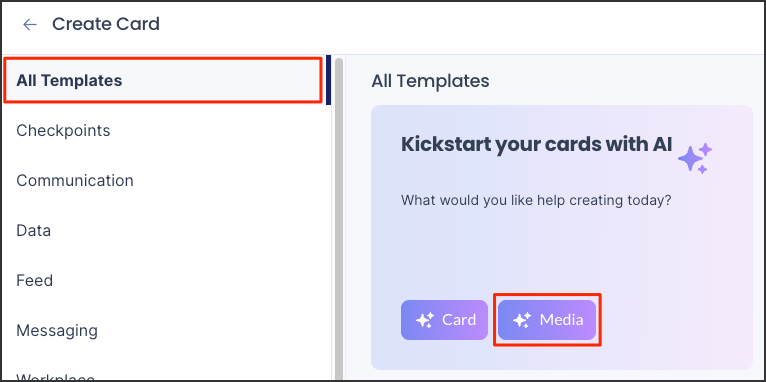Viewport: 766px width, 382px height.
Task: Start AI Media creation with the Media button
Action: [547, 320]
